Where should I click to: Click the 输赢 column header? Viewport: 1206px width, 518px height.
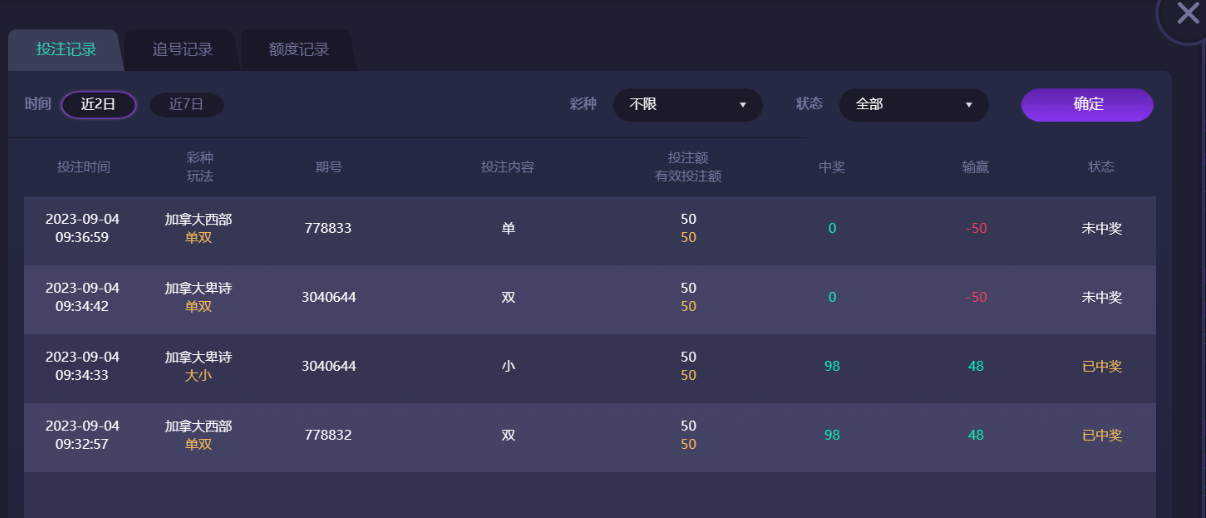976,167
